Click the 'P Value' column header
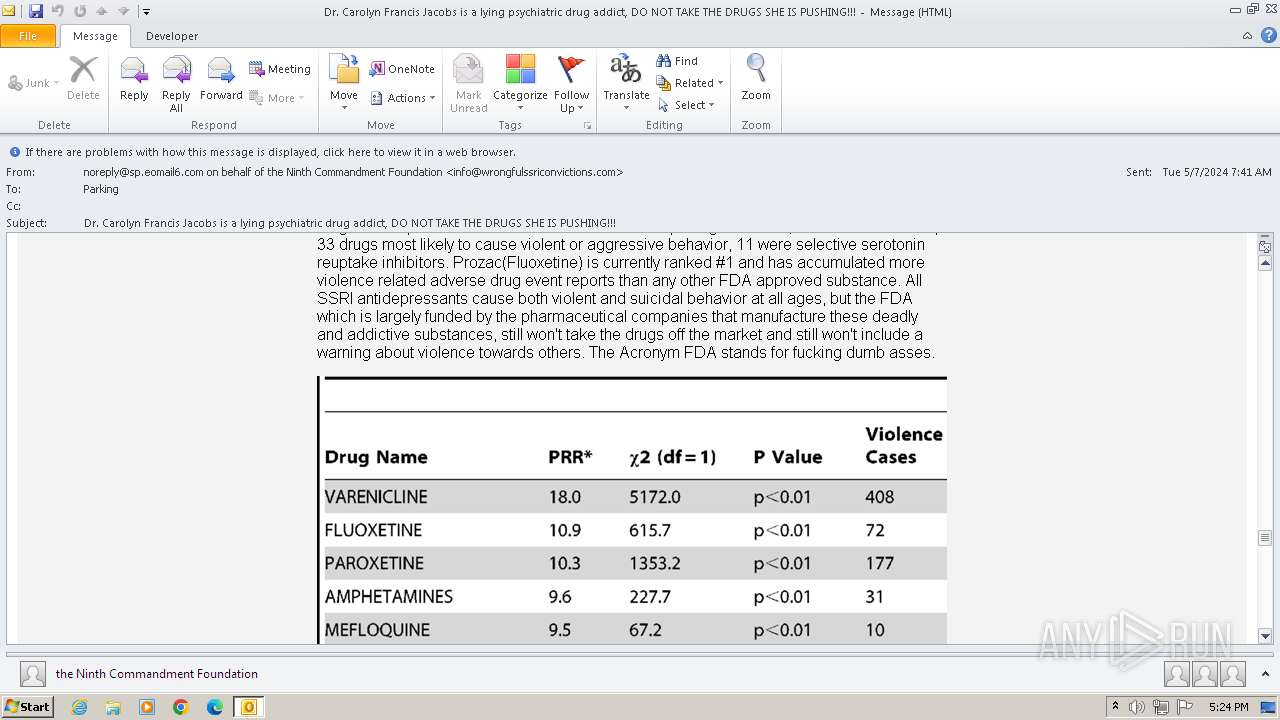1280x720 pixels. [x=788, y=457]
